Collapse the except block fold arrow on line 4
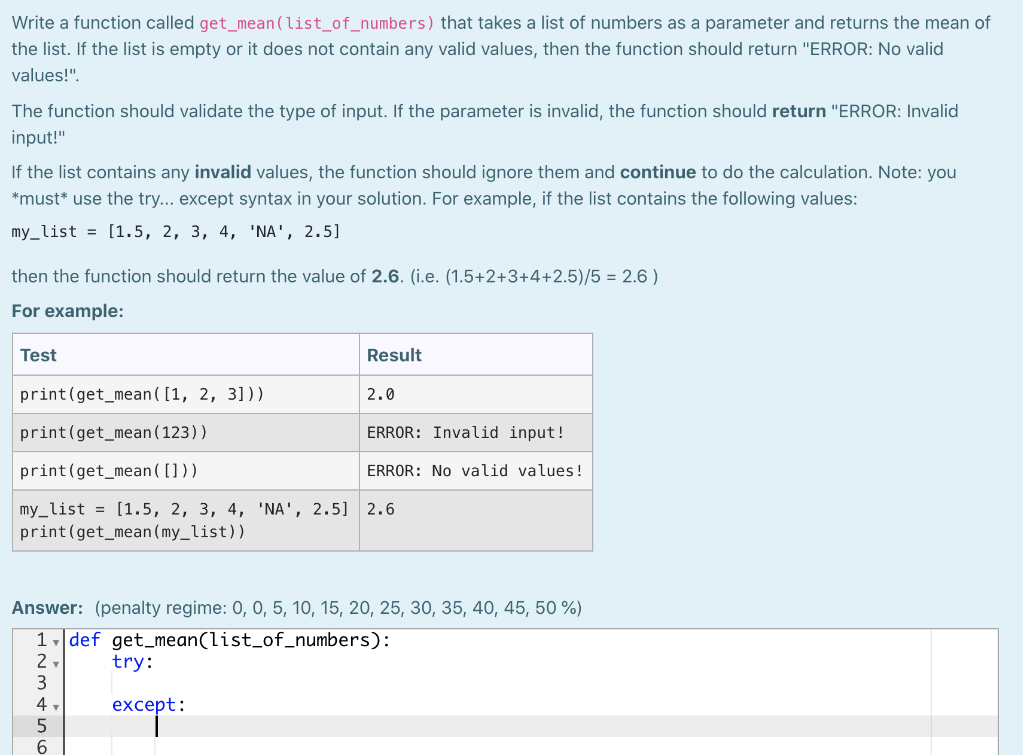This screenshot has height=755, width=1024. point(56,705)
